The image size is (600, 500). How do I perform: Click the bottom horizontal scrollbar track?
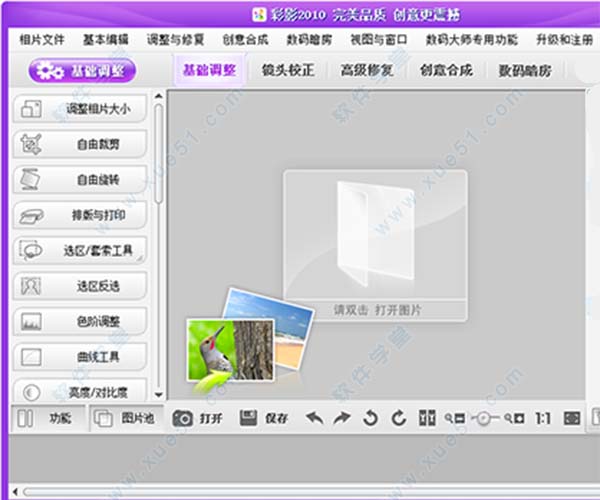(311, 492)
